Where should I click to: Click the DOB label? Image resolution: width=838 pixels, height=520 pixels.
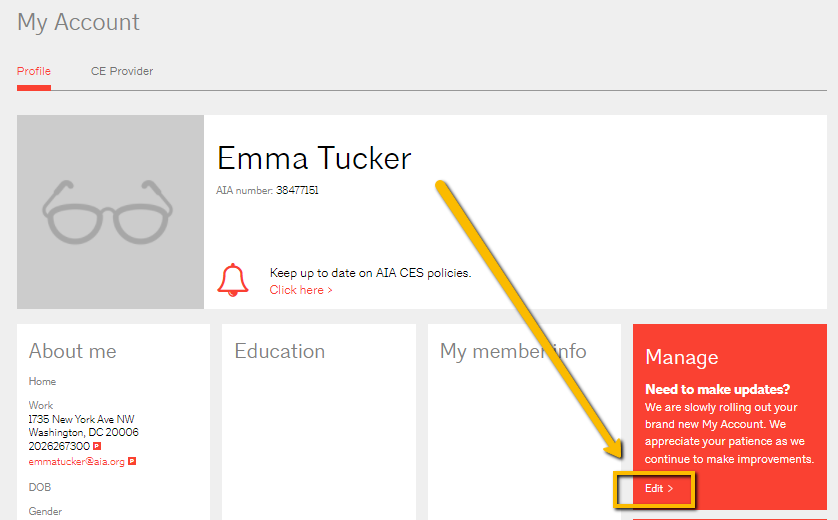(40, 487)
